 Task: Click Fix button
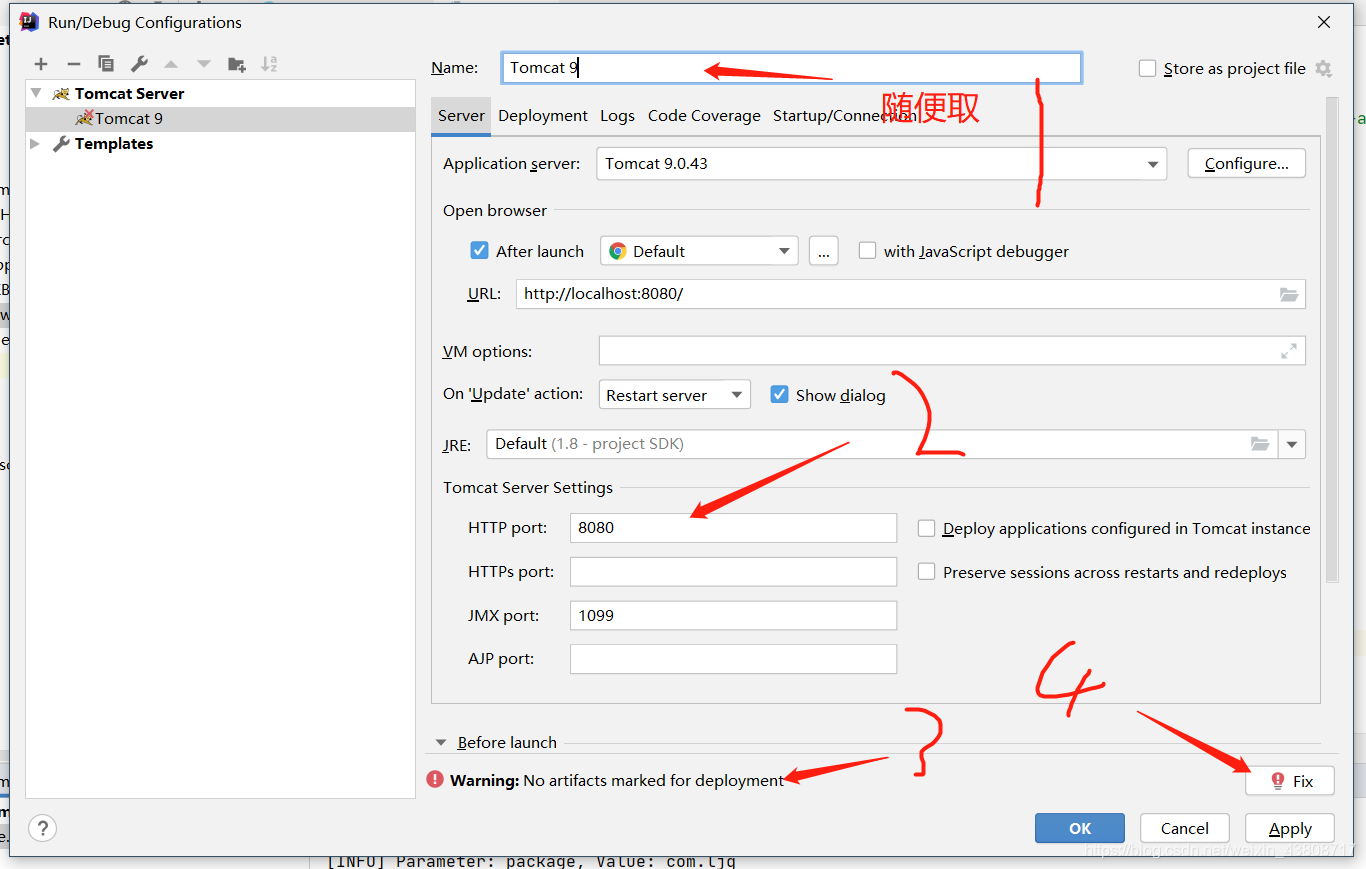1290,781
